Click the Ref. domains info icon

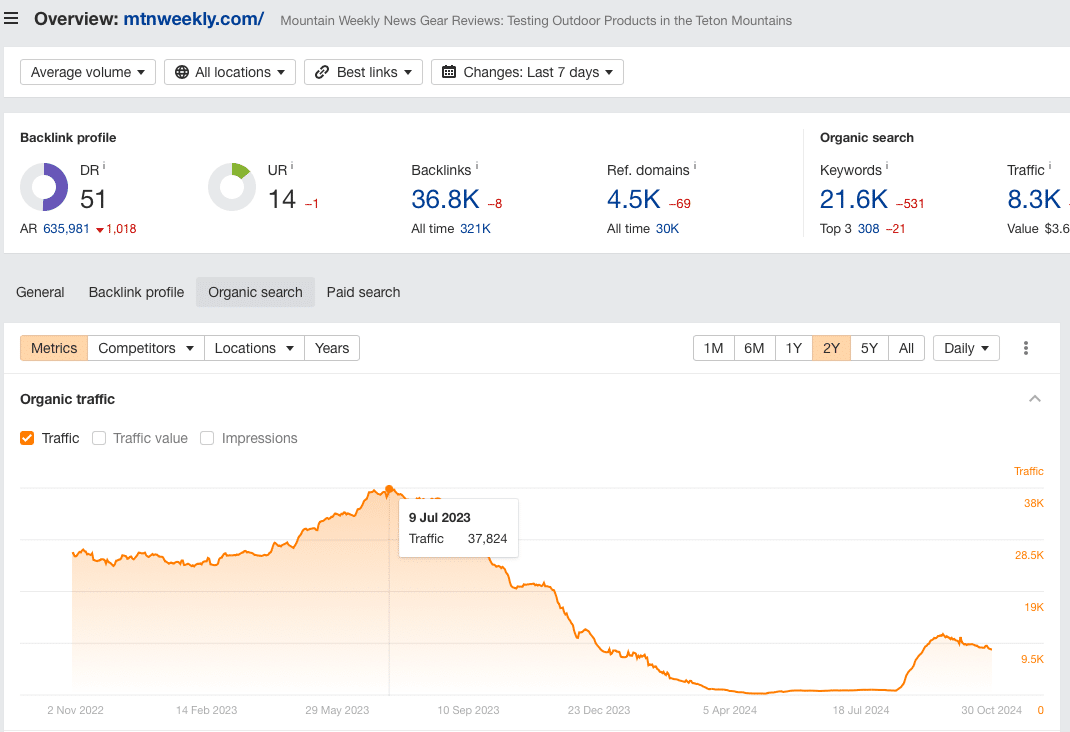[x=695, y=166]
